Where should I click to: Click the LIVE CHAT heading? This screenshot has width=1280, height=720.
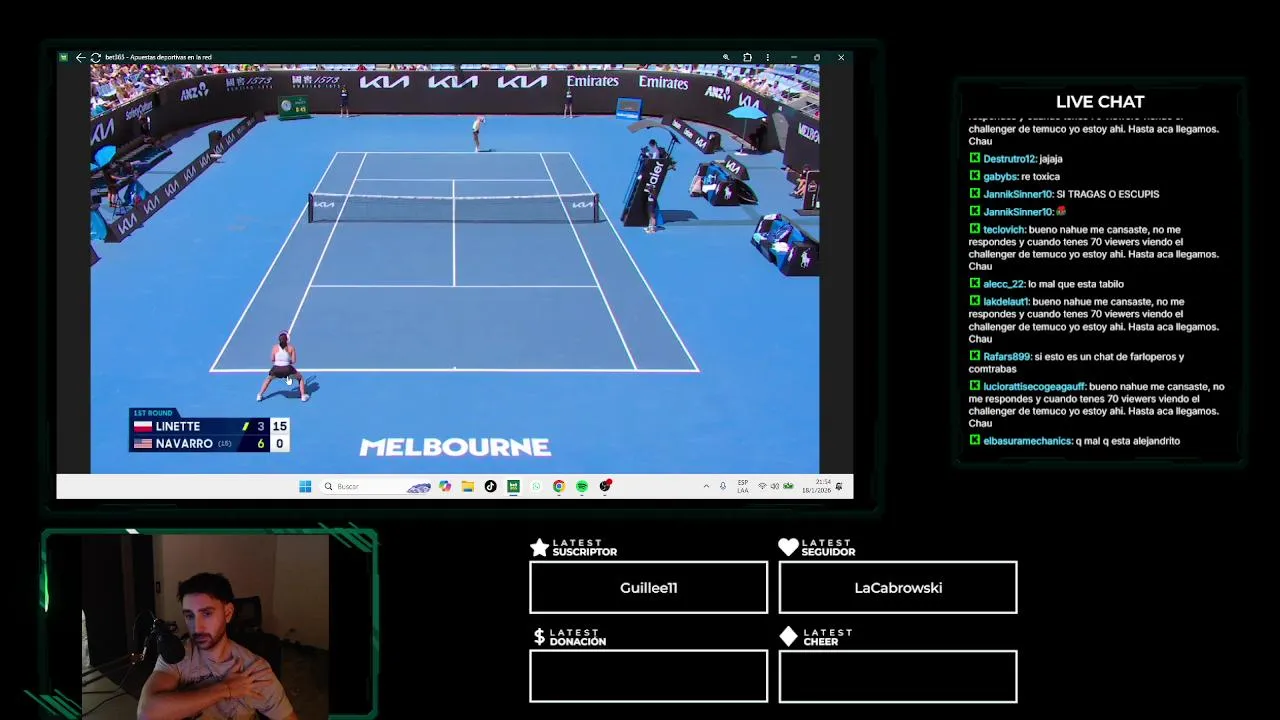[x=1100, y=102]
